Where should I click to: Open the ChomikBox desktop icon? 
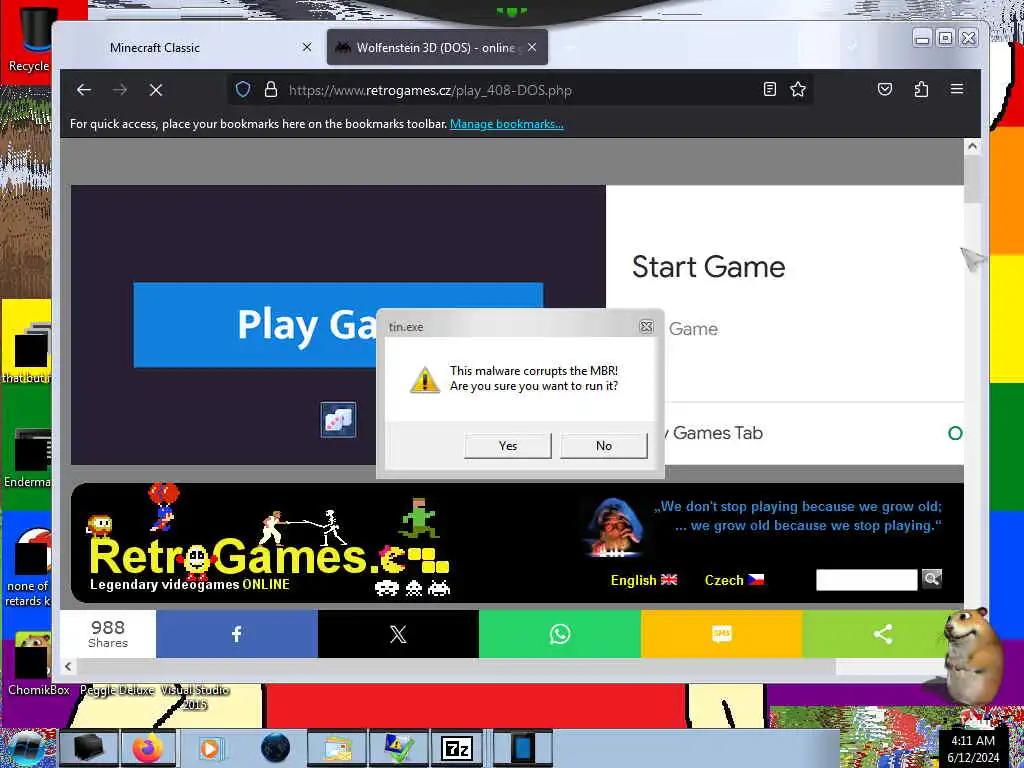34,663
